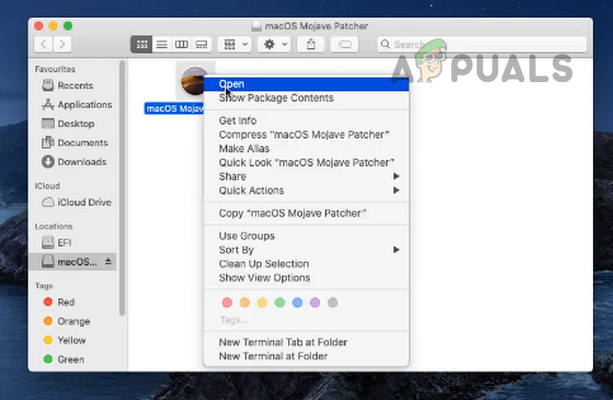This screenshot has width=613, height=400.
Task: Open the gear Action menu
Action: click(x=274, y=44)
